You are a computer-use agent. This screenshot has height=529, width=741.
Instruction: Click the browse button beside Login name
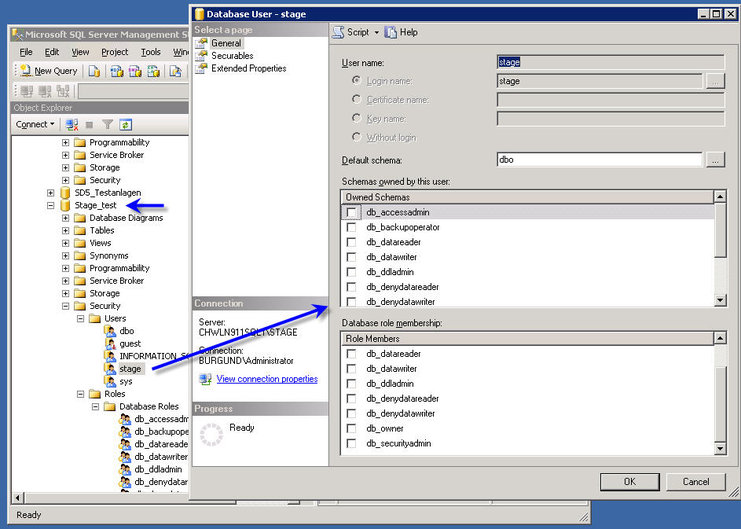click(715, 81)
